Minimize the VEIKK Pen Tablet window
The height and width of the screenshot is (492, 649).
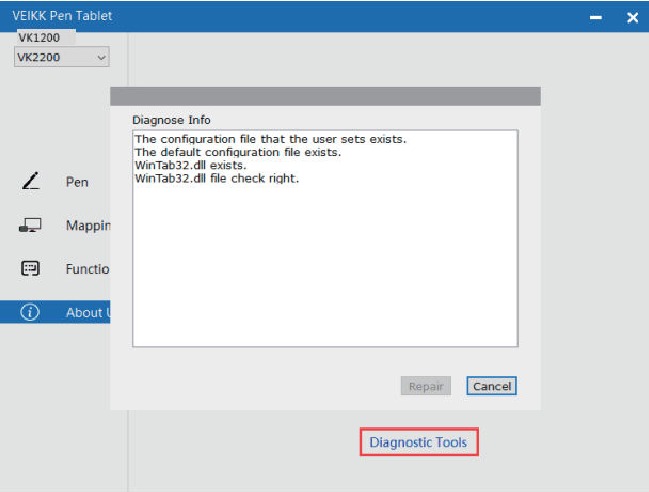pyautogui.click(x=596, y=17)
